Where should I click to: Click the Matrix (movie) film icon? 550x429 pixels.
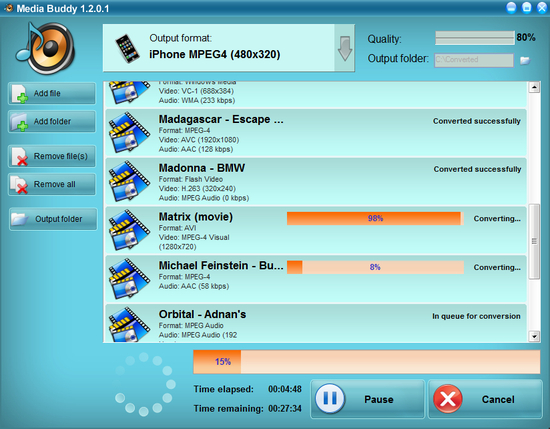129,229
